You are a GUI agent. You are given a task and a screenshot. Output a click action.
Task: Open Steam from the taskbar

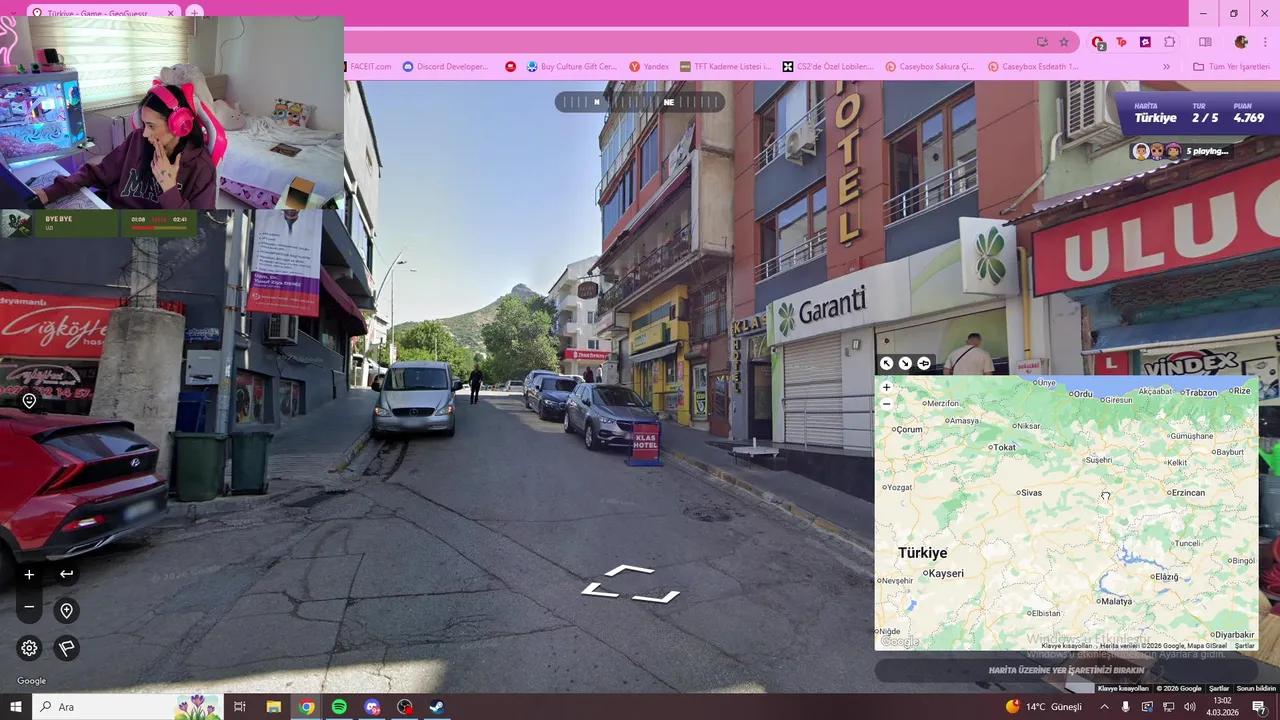(437, 707)
